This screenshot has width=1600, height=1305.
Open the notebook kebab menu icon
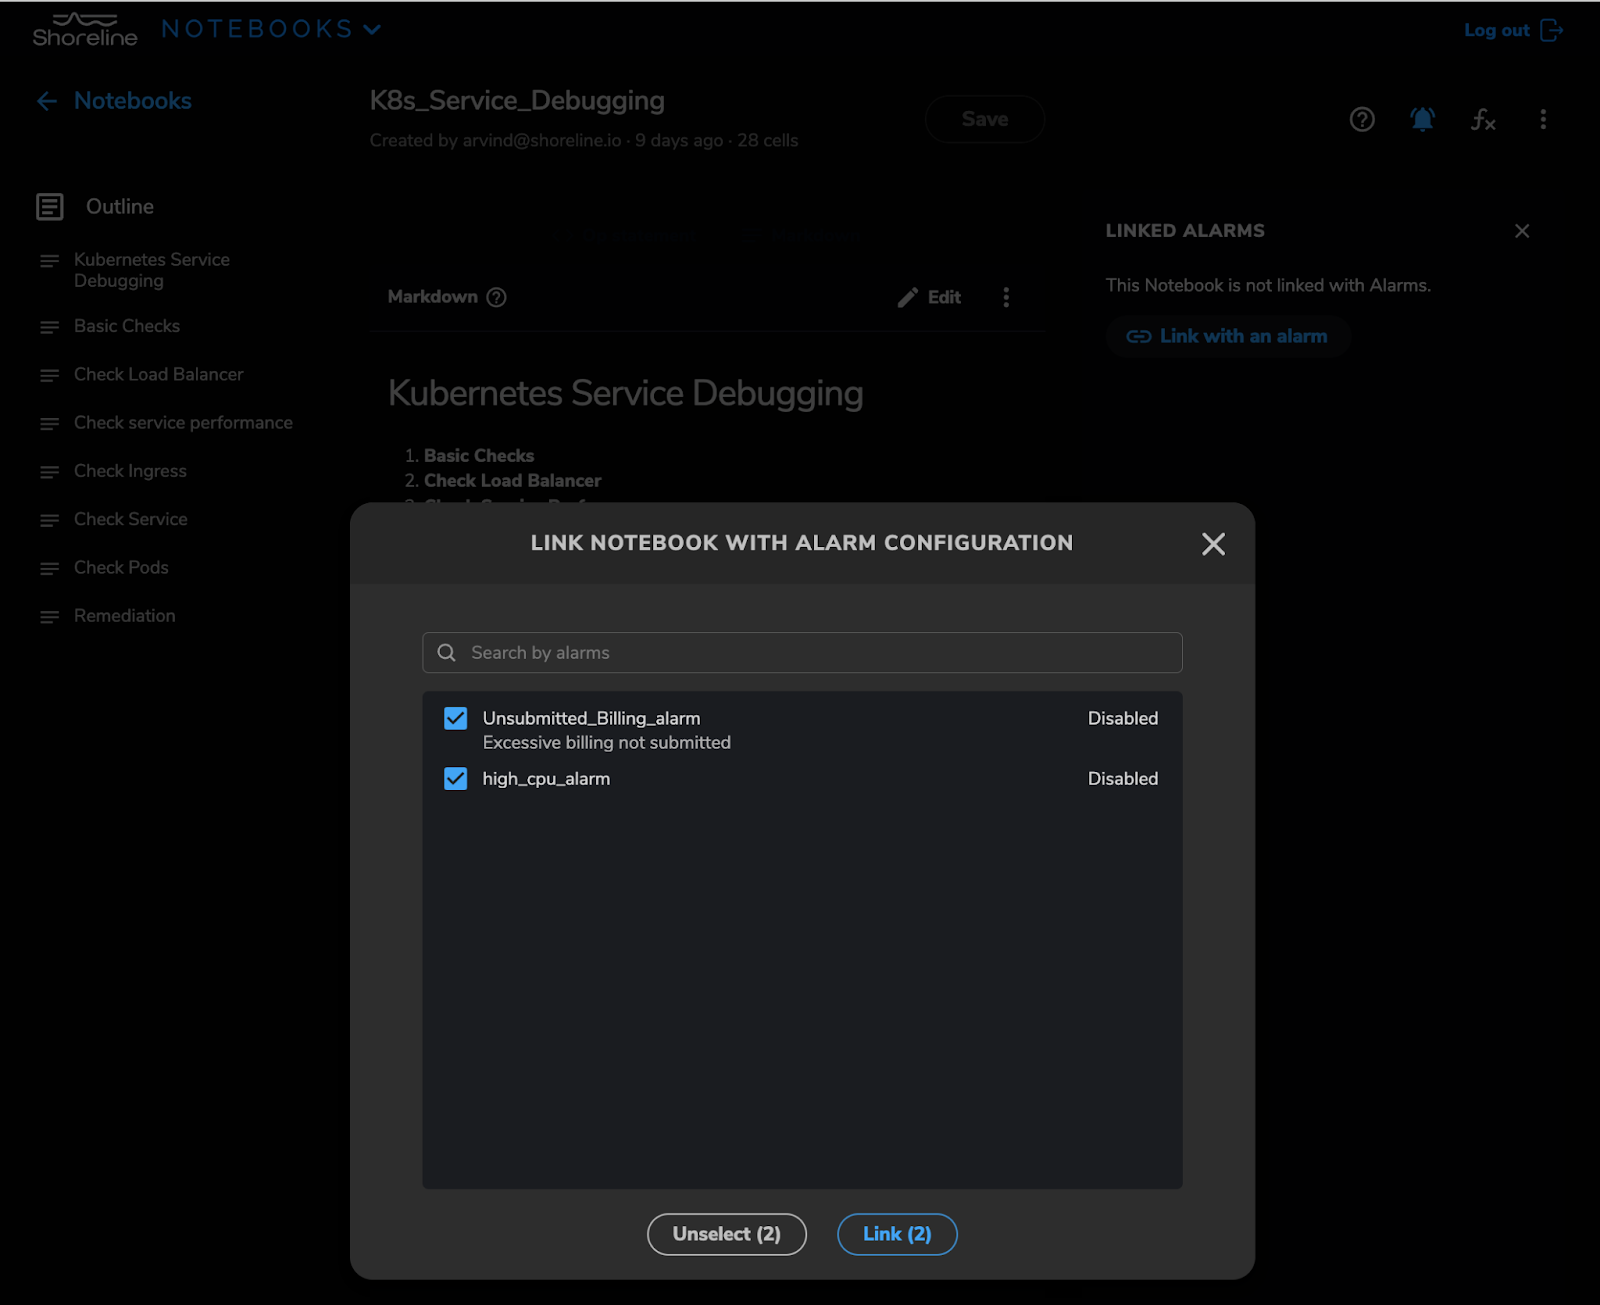pos(1543,120)
